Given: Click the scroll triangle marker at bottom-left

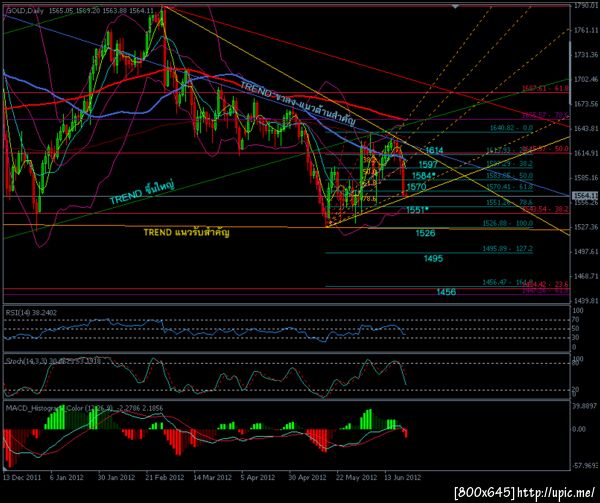Looking at the screenshot, I should click(x=5, y=469).
